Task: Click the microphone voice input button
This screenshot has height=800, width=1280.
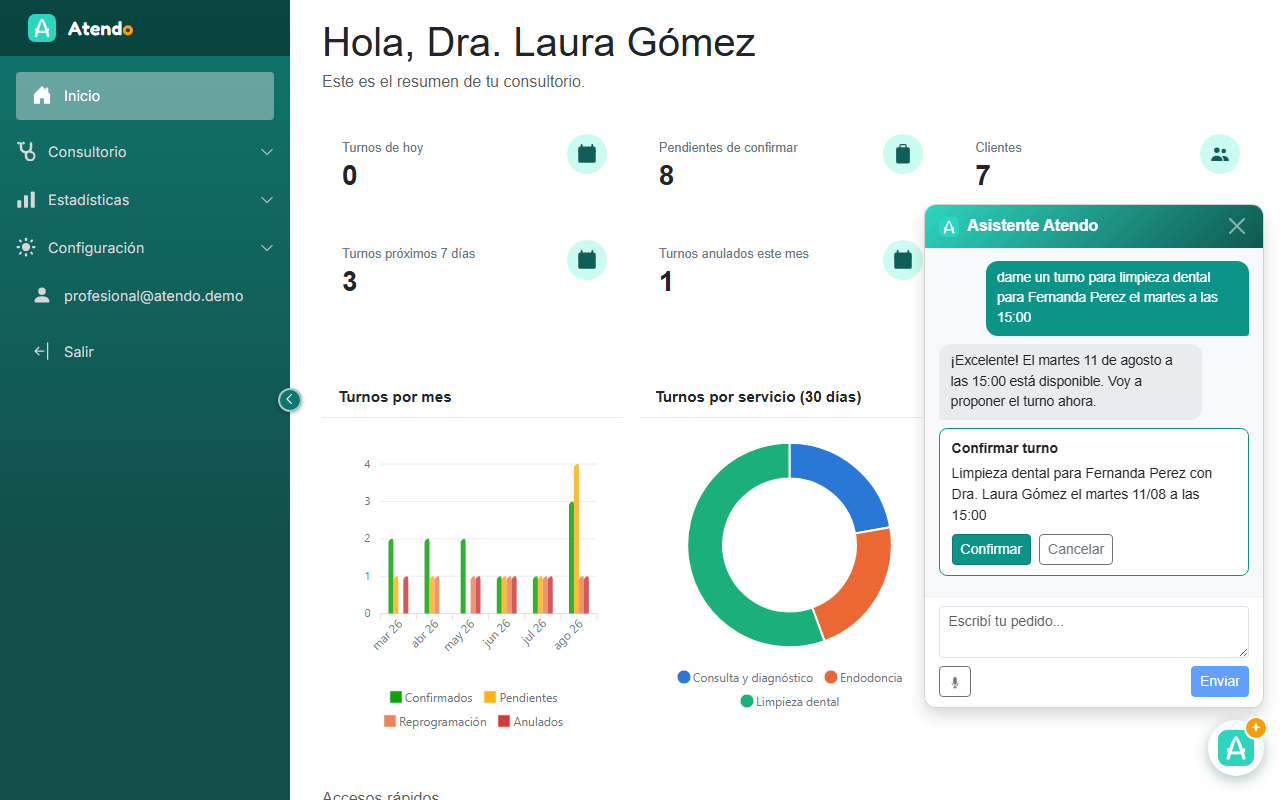Action: [x=955, y=681]
